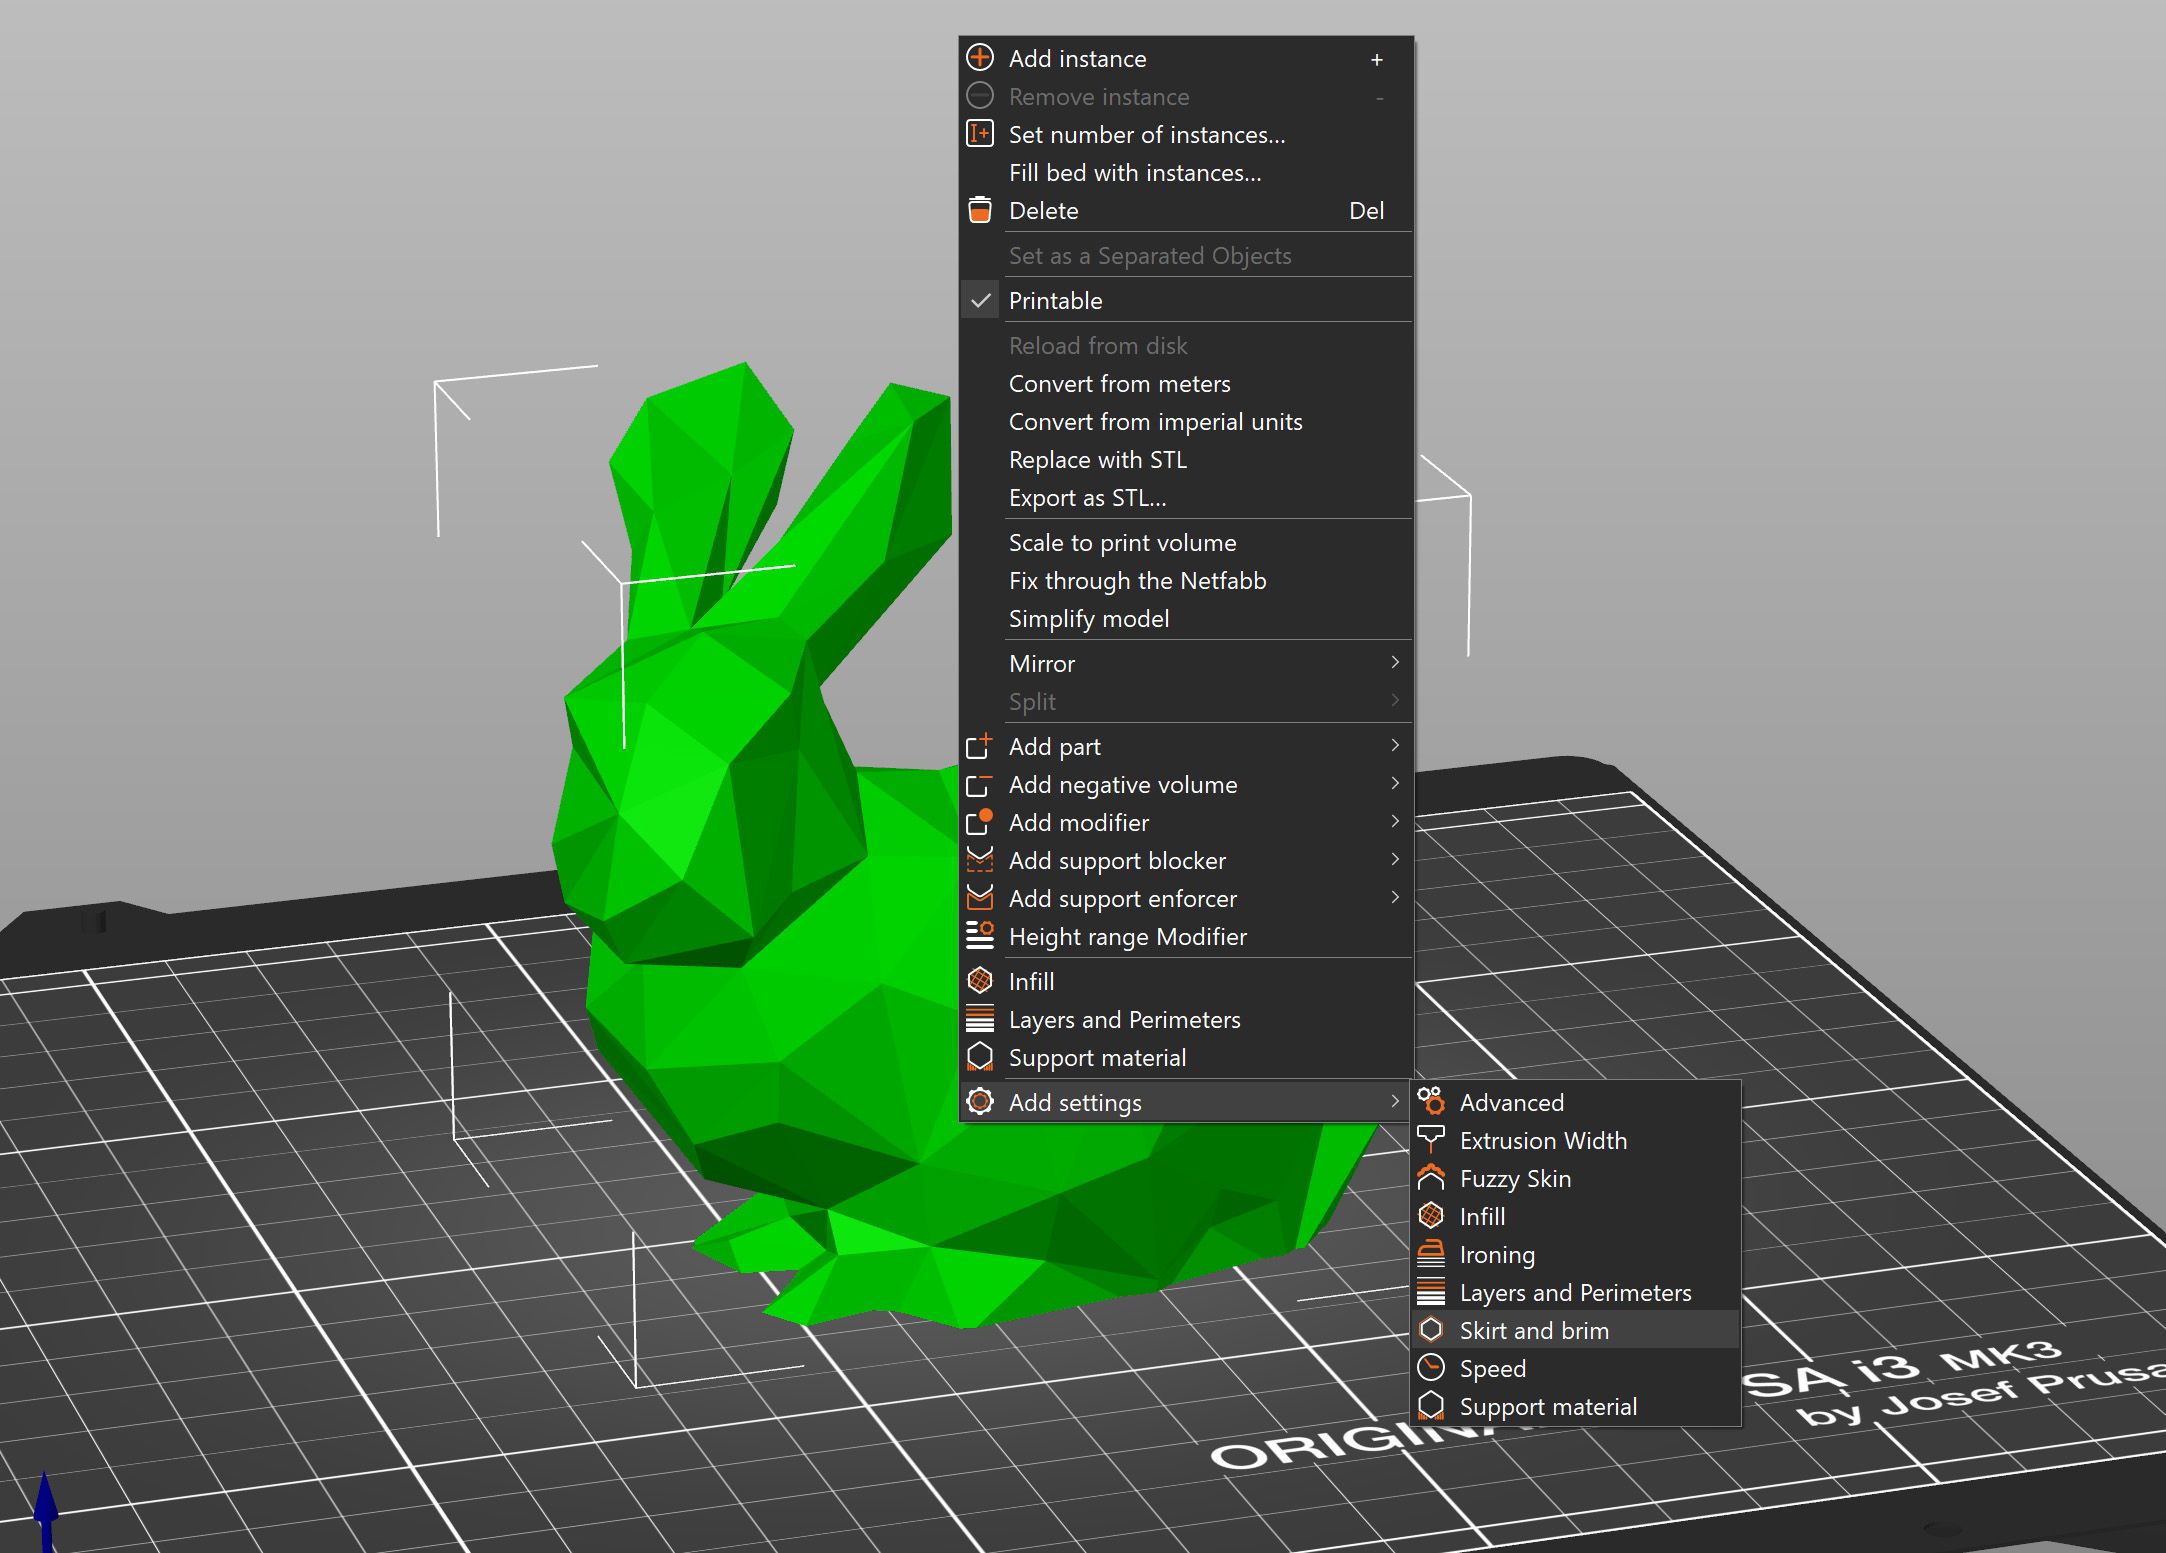Click the Infill icon in settings submenu
This screenshot has width=2166, height=1553.
[1431, 1216]
